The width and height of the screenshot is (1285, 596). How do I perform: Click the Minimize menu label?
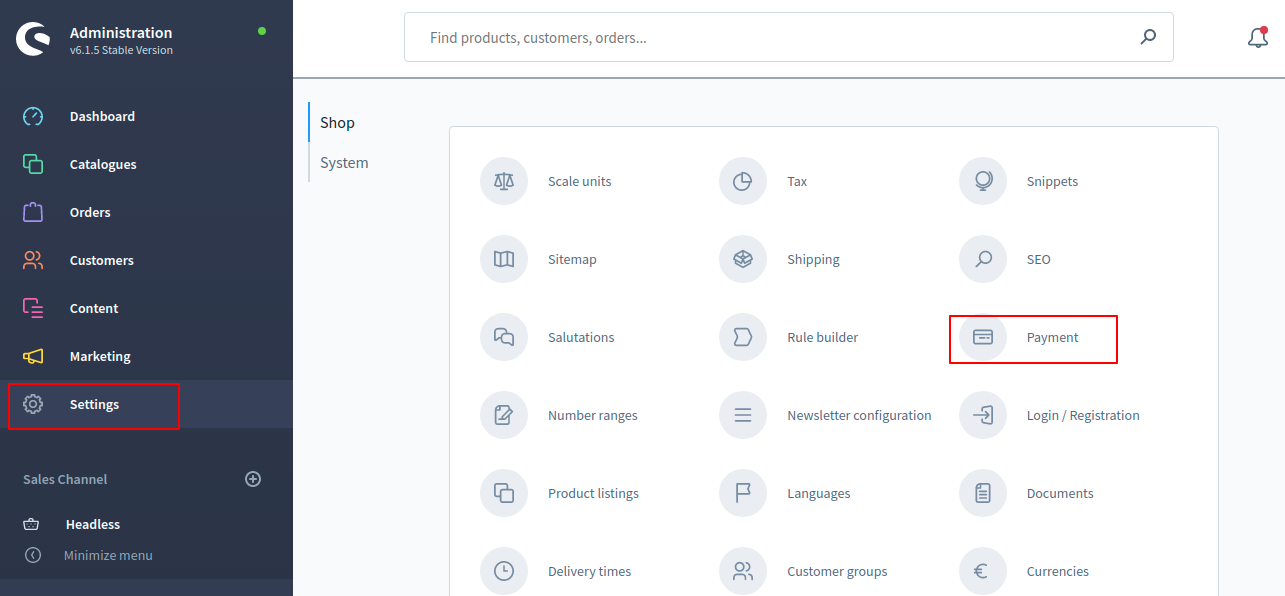[x=108, y=555]
